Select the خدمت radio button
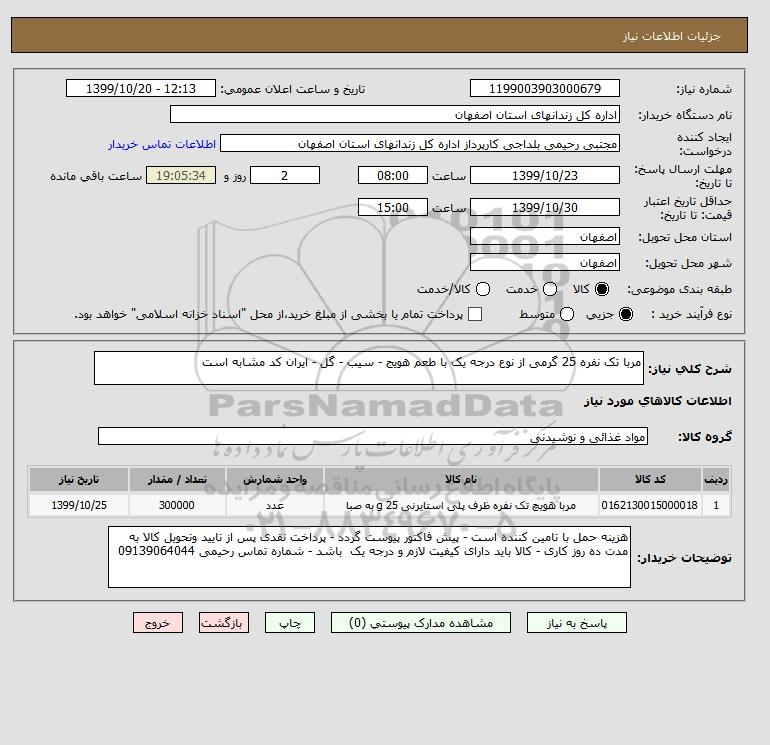Viewport: 770px width, 745px height. 550,289
